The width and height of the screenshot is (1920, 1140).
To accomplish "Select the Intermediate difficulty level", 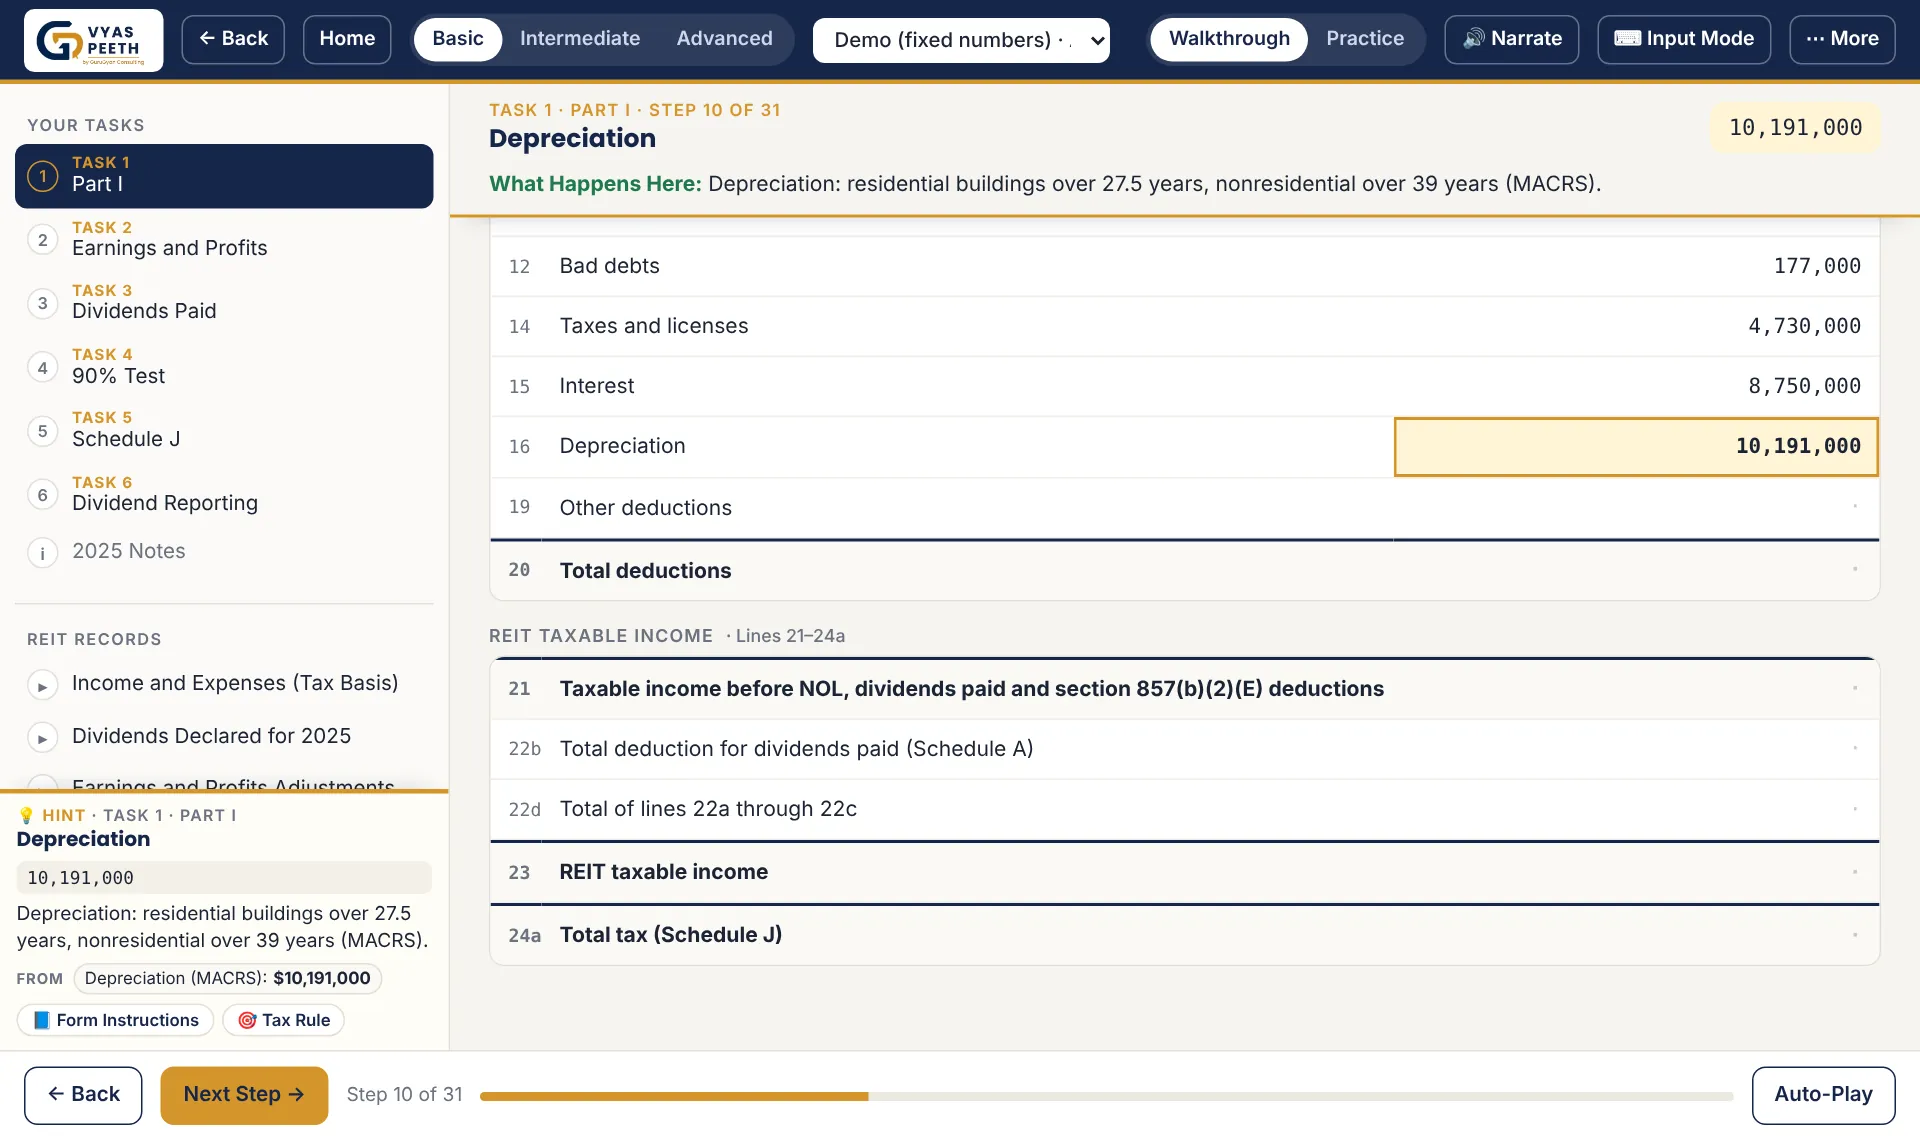I will 580,39.
